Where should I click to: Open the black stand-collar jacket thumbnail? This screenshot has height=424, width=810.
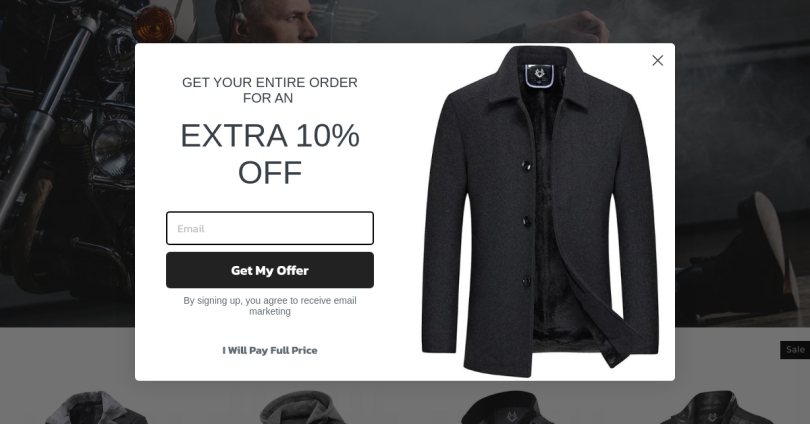(509, 407)
